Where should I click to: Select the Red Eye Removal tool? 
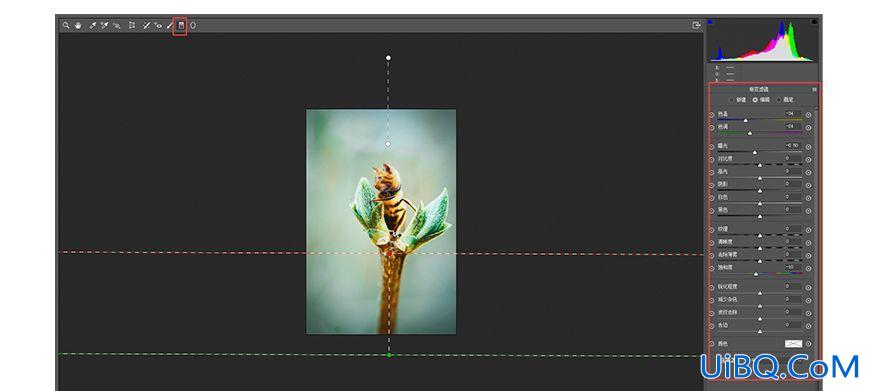[158, 26]
